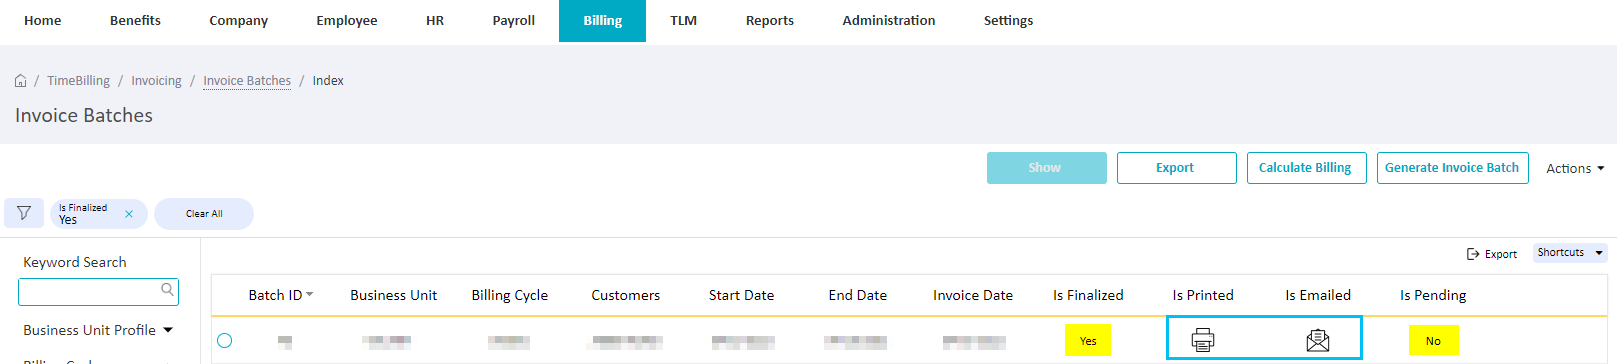Viewport: 1617px width, 364px height.
Task: Open the TLM menu
Action: tap(684, 20)
